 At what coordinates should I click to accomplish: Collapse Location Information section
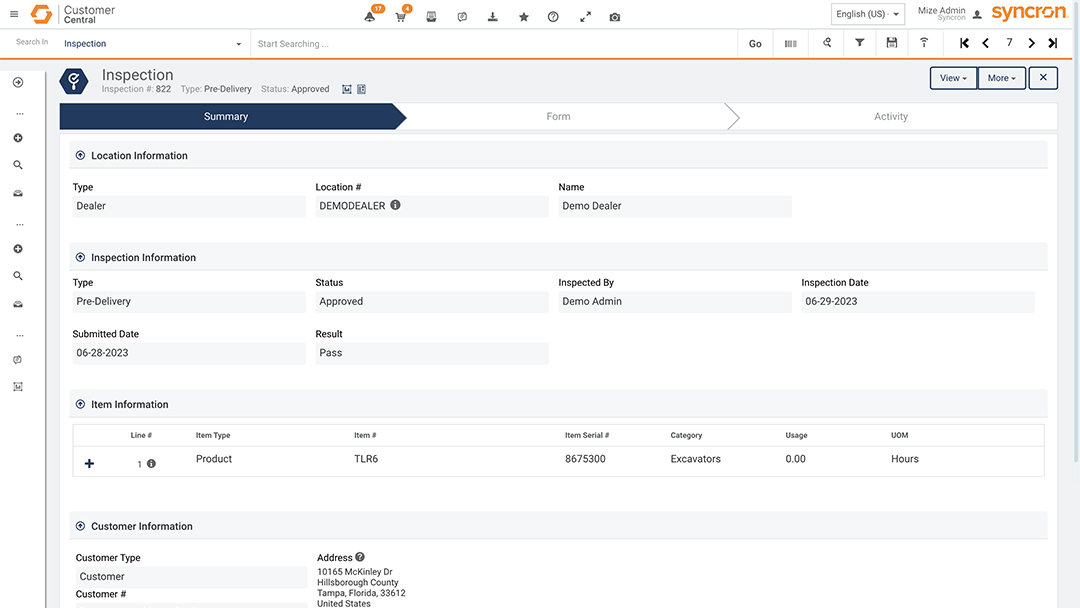click(x=80, y=156)
